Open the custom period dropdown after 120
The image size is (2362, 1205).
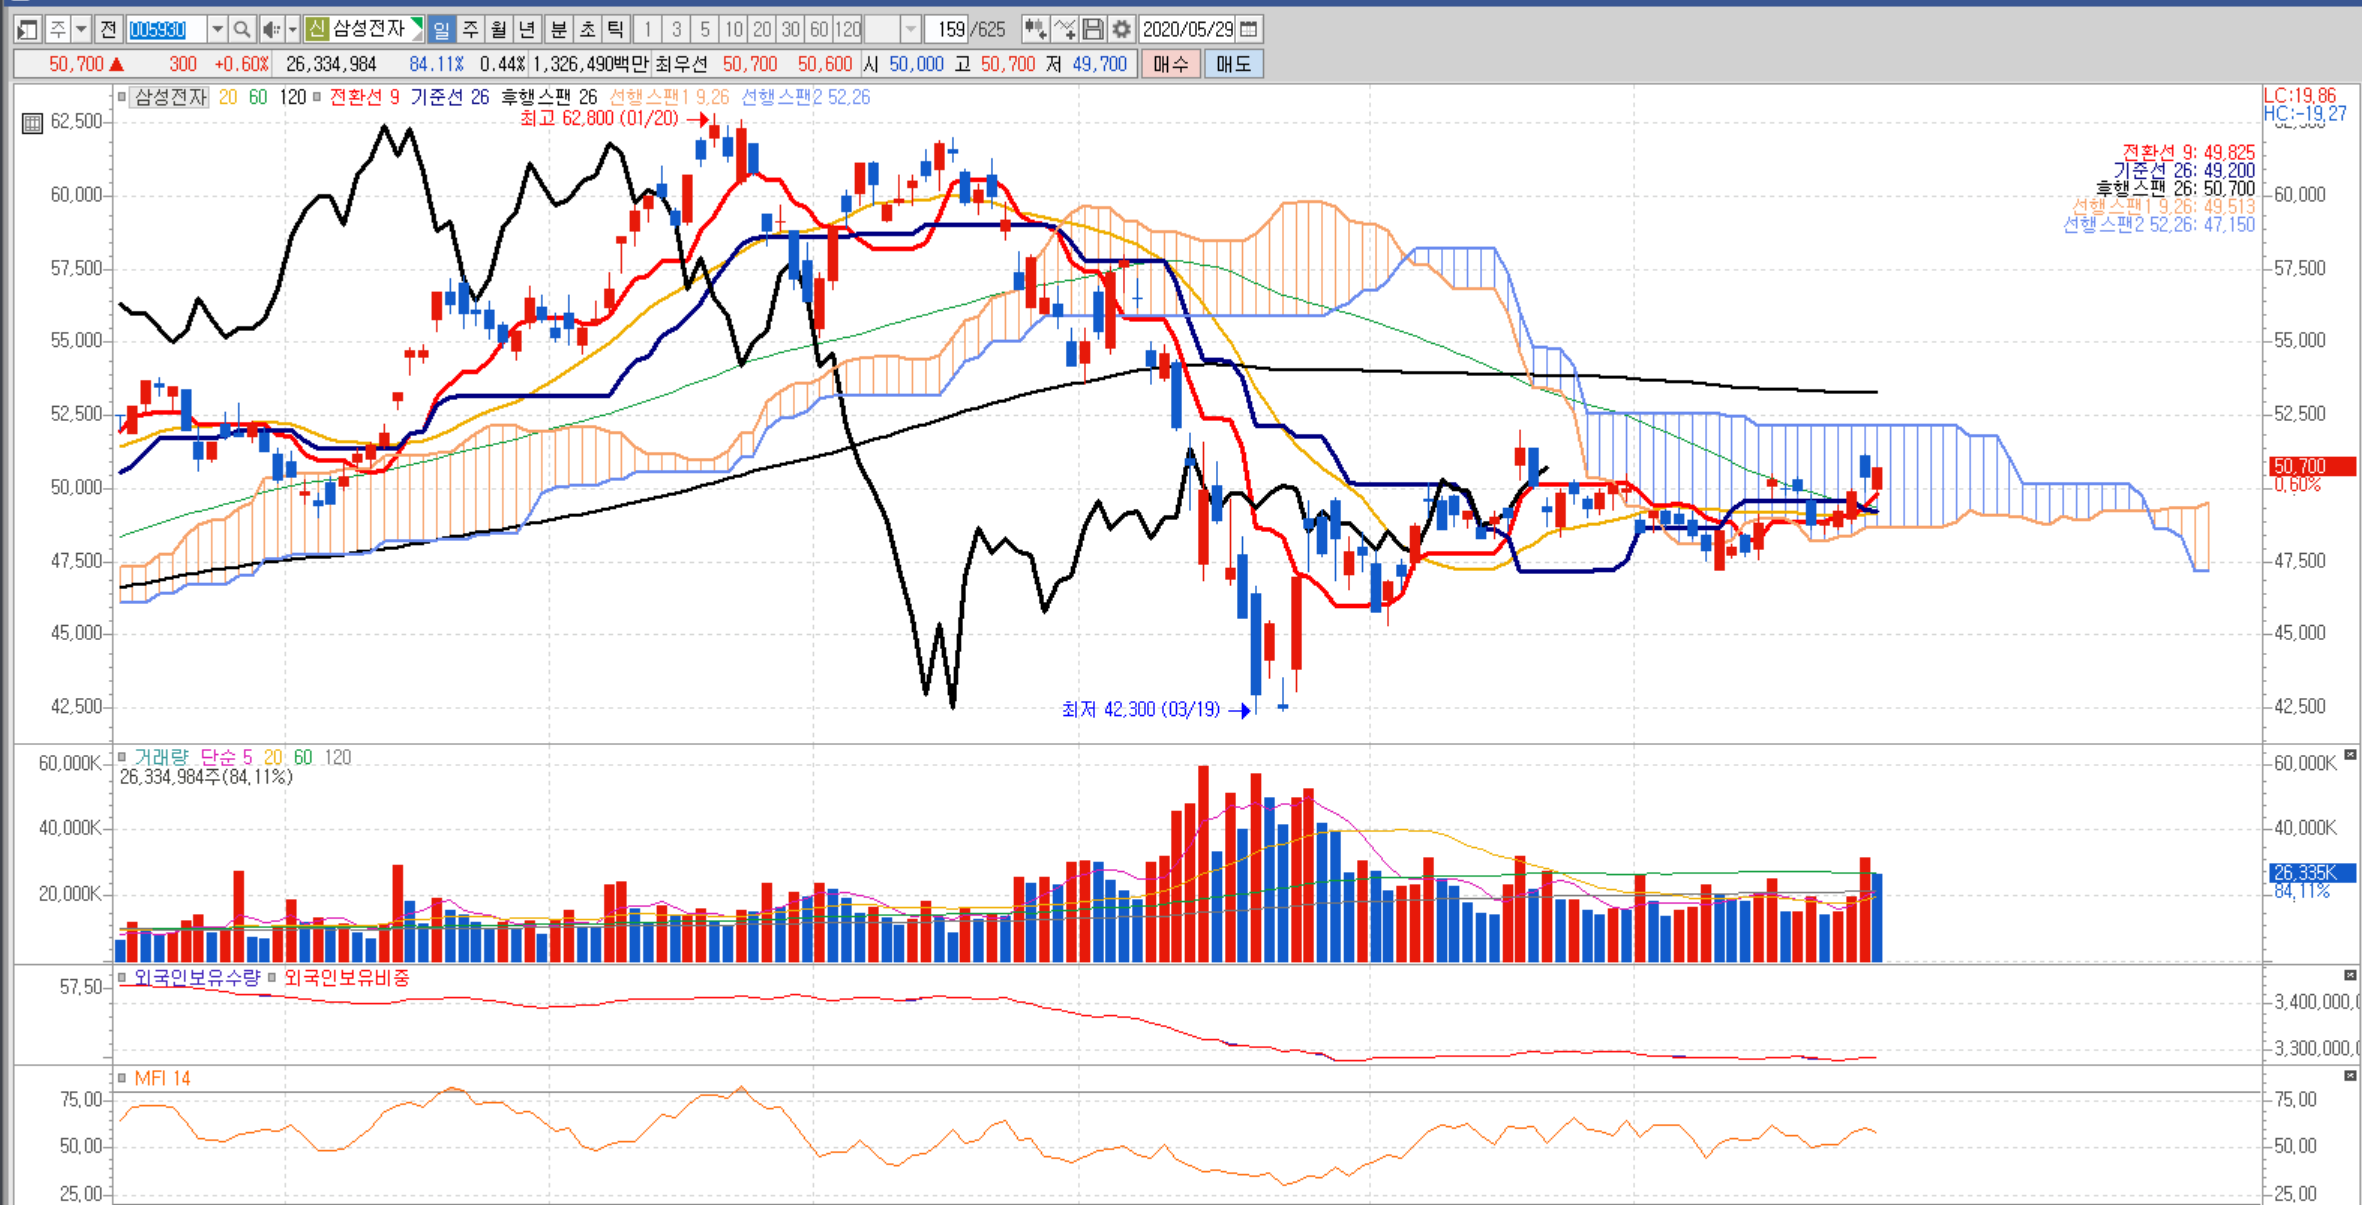910,30
